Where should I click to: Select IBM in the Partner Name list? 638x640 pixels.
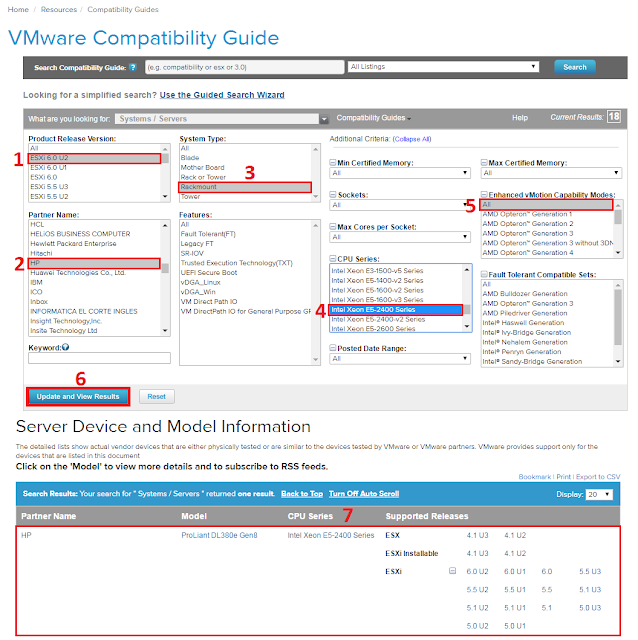point(95,282)
